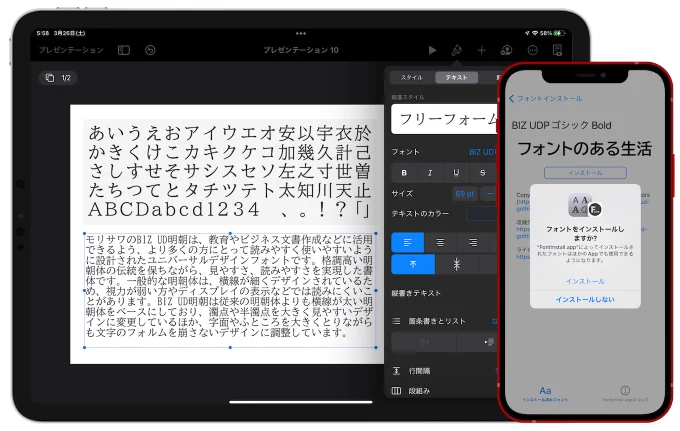The image size is (680, 431).
Task: Toggle Bold formatting
Action: pos(404,173)
